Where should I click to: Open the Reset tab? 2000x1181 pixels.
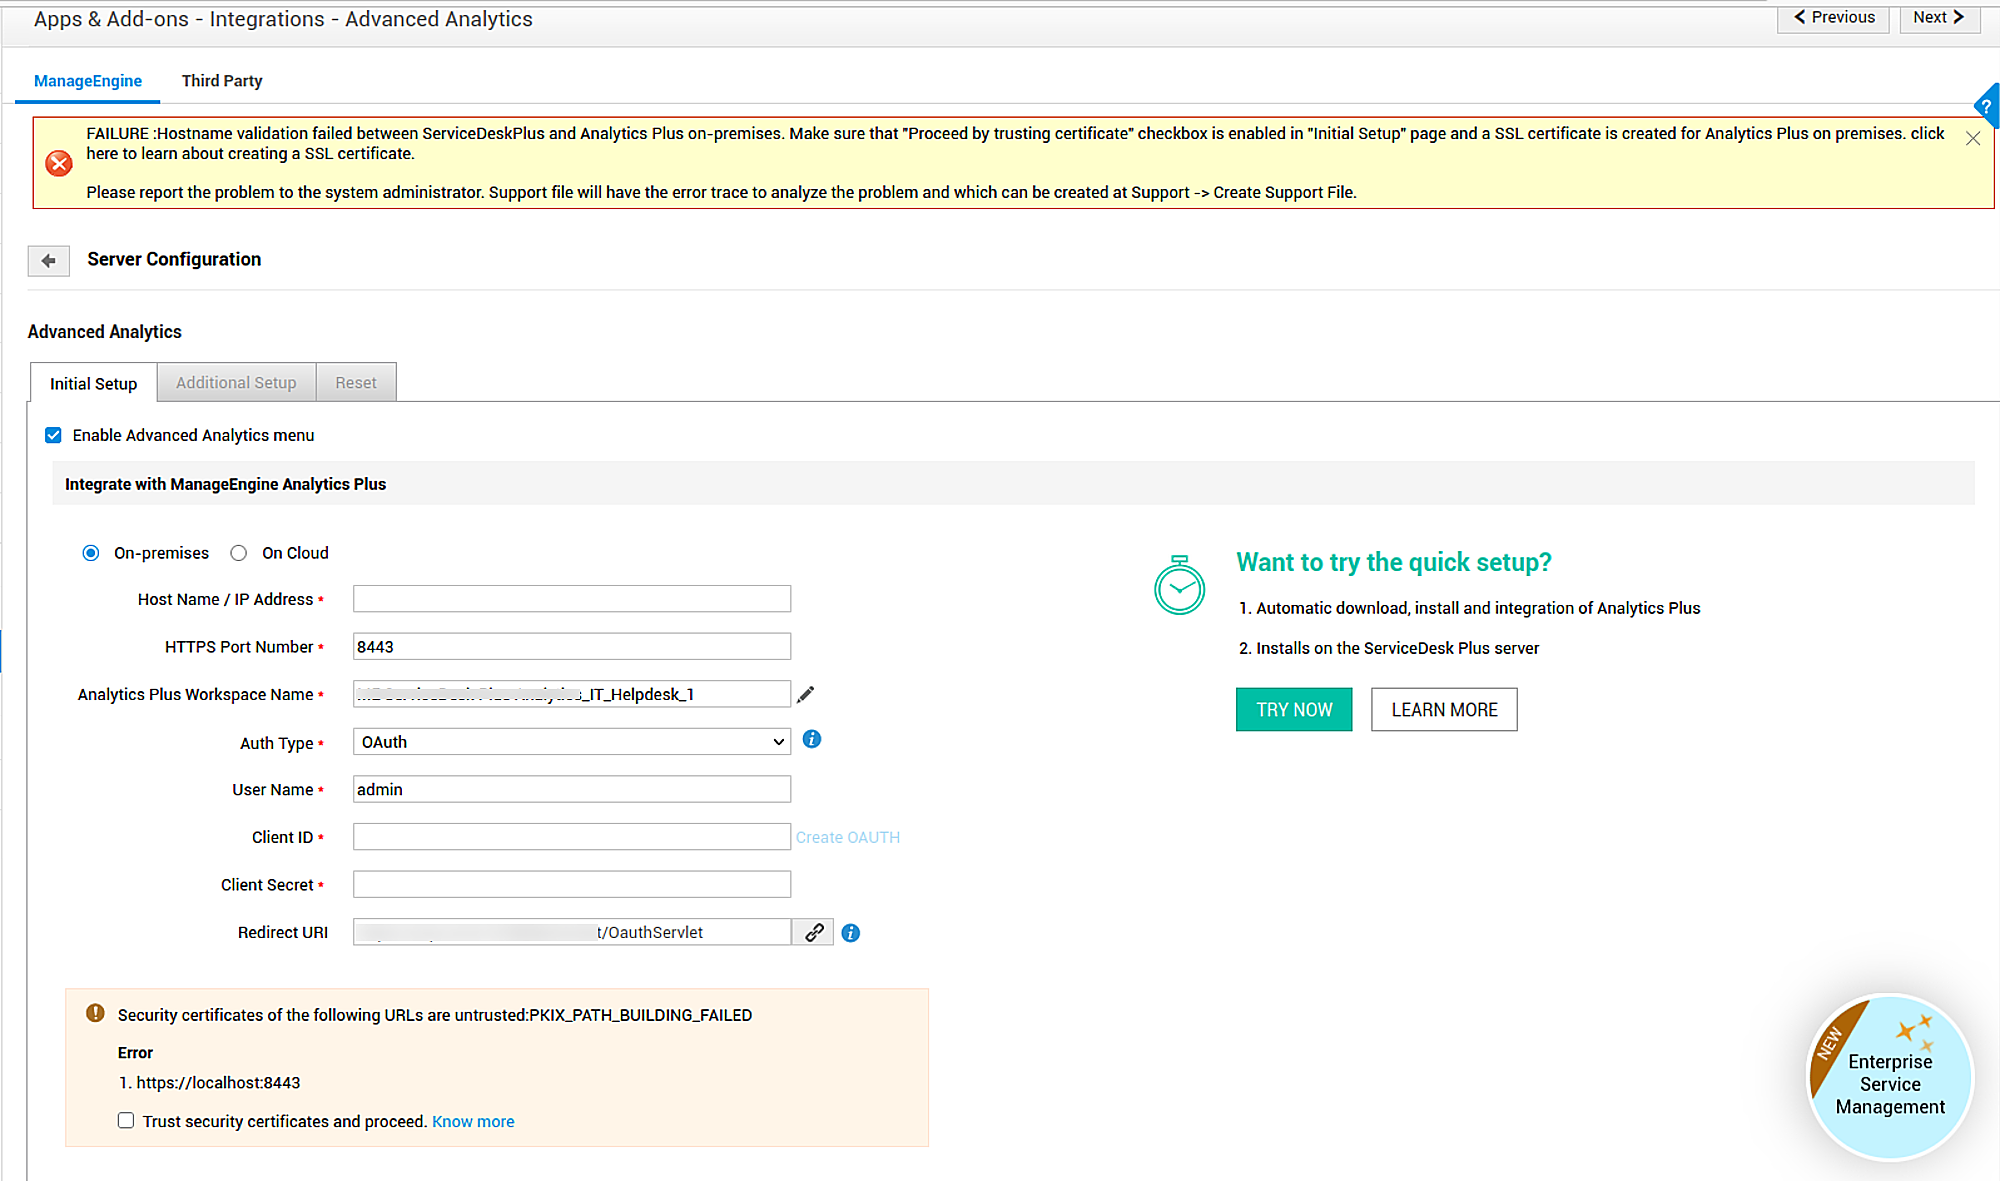[x=356, y=382]
